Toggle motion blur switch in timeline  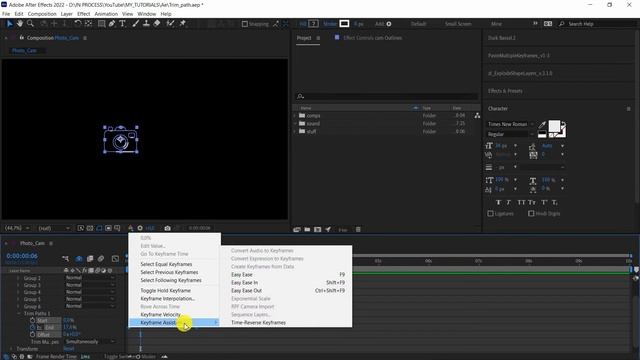(100, 258)
